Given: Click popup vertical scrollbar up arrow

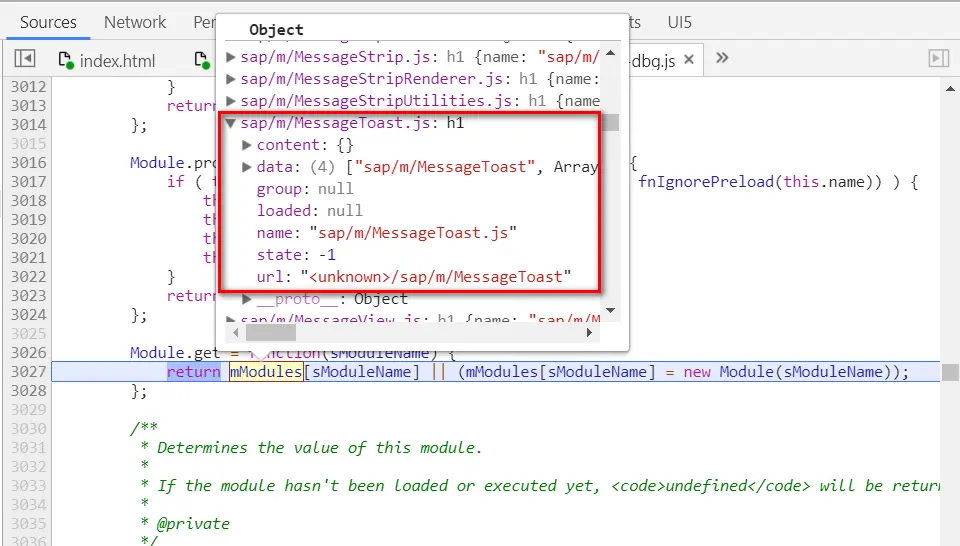Looking at the screenshot, I should pyautogui.click(x=610, y=53).
